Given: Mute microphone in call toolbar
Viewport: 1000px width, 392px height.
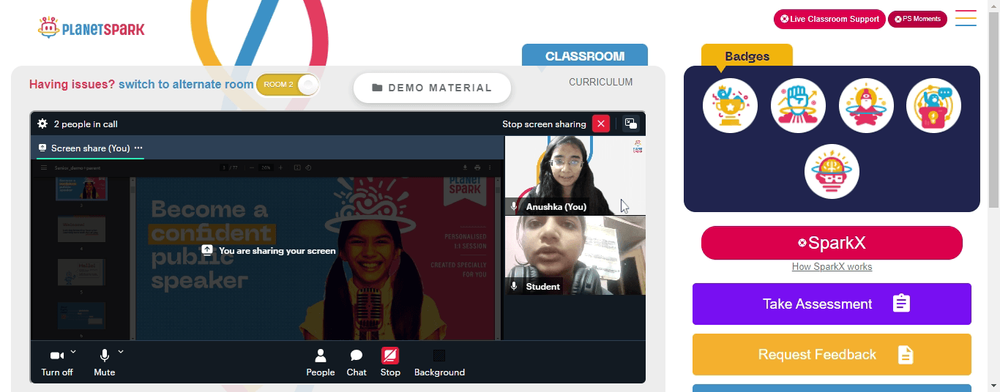Looking at the screenshot, I should [x=104, y=363].
